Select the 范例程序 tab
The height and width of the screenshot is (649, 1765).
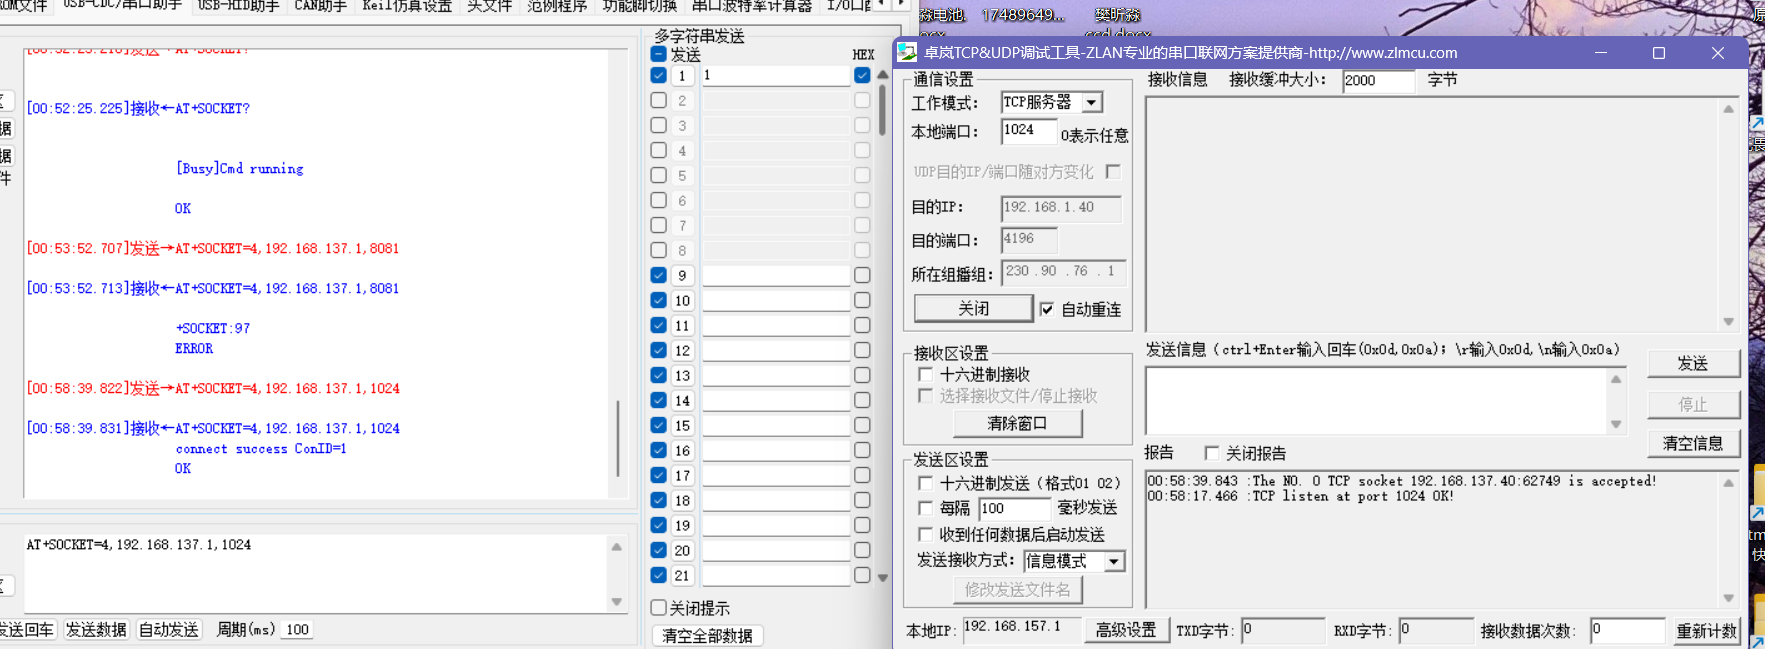(557, 6)
